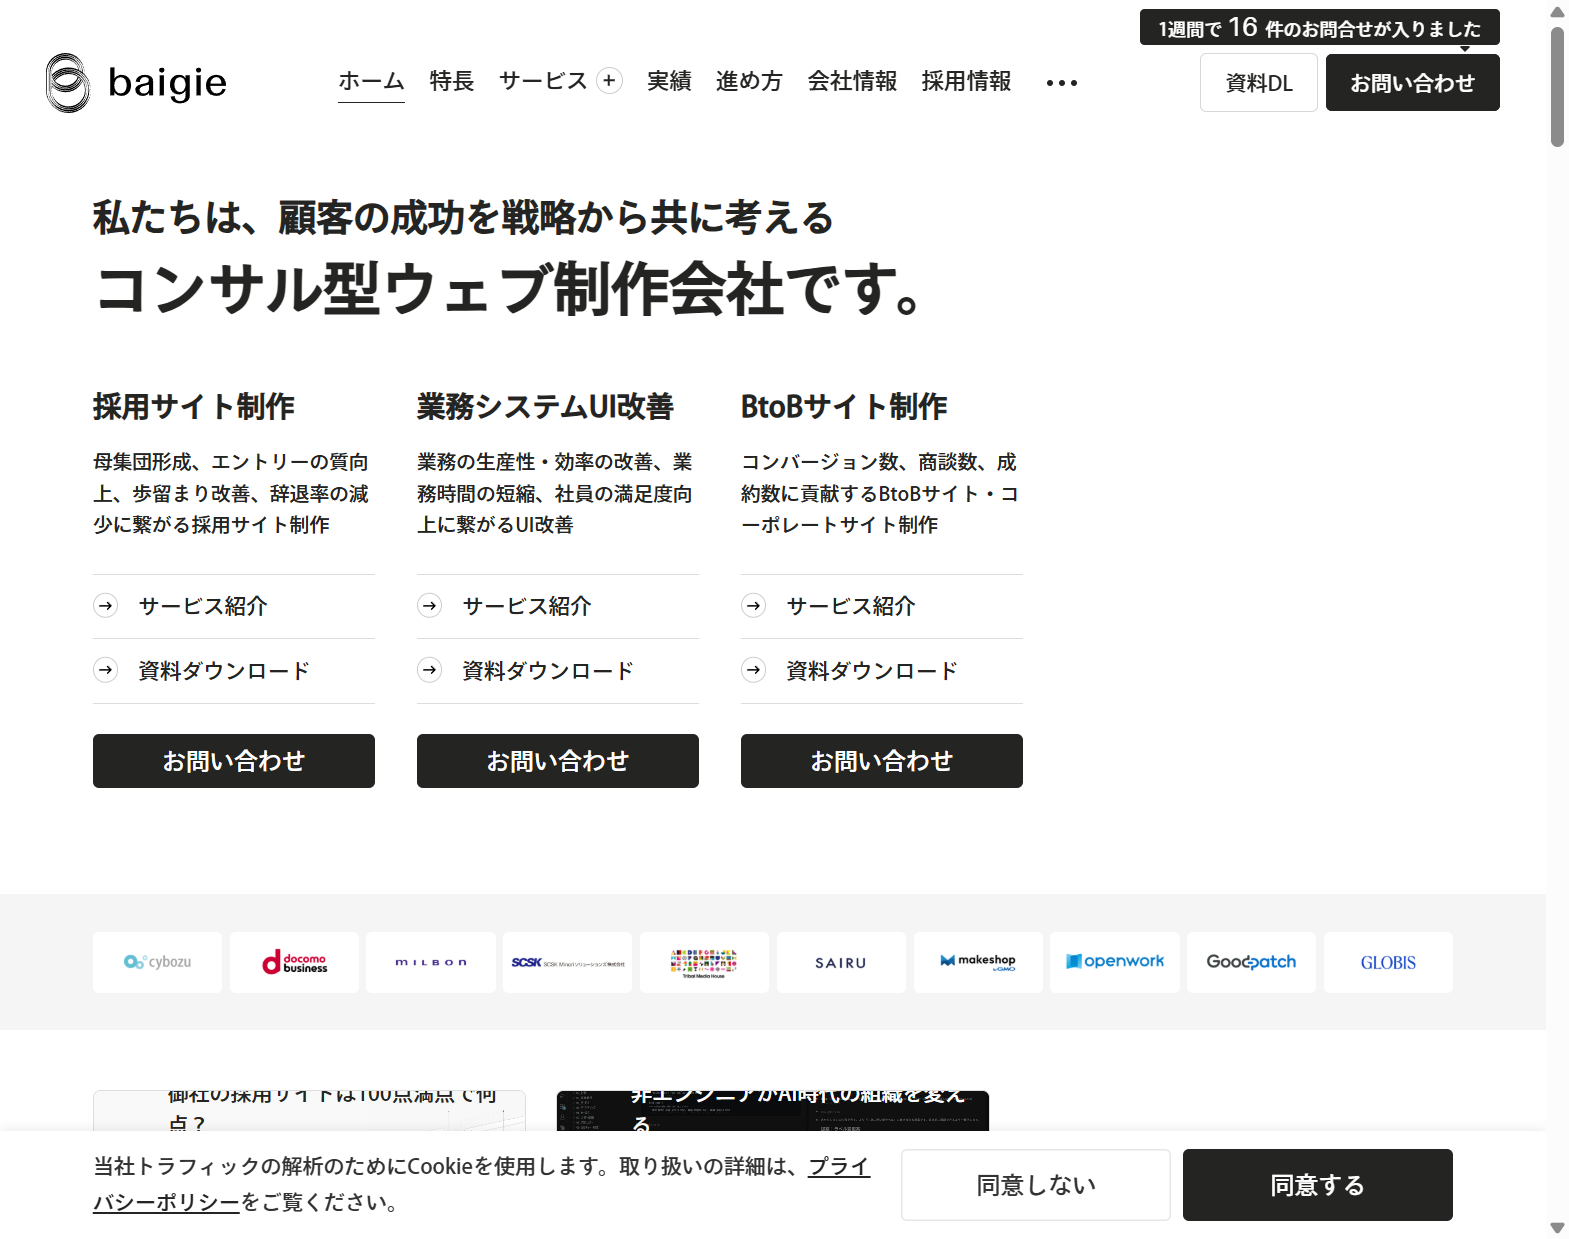The image size is (1569, 1239).
Task: Open the three-dot more menu
Action: (x=1062, y=83)
